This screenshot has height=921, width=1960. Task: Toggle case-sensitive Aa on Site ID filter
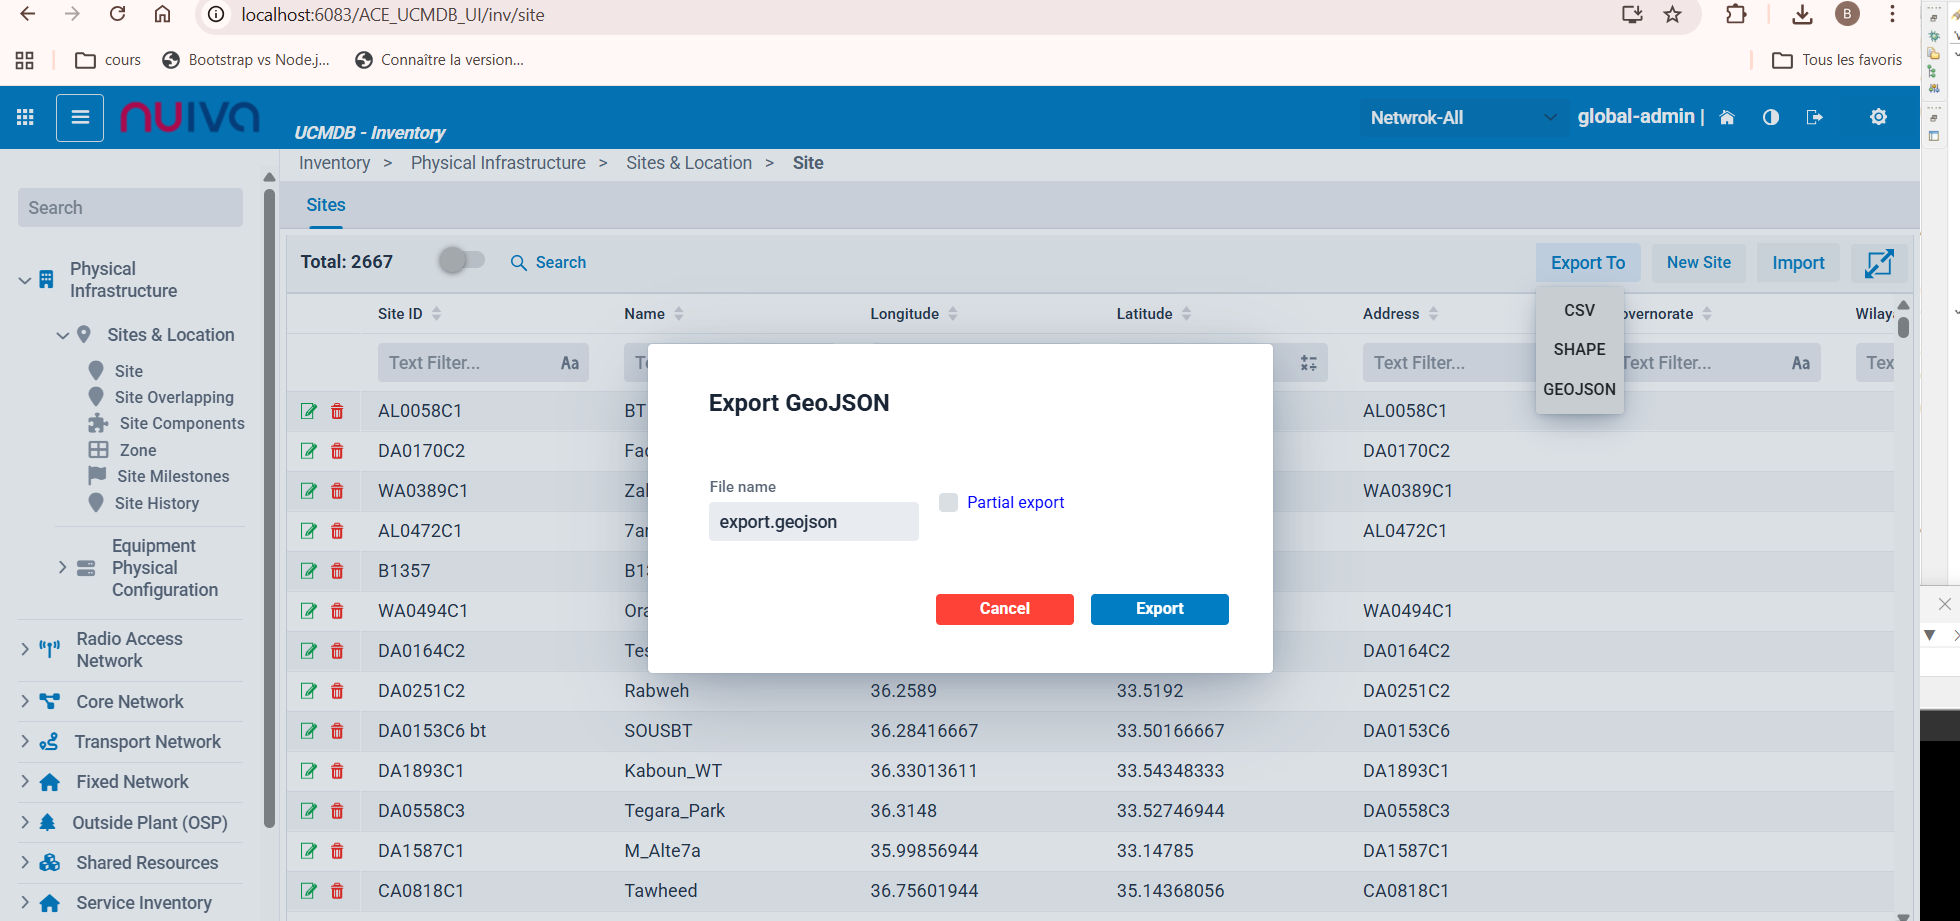coord(569,363)
